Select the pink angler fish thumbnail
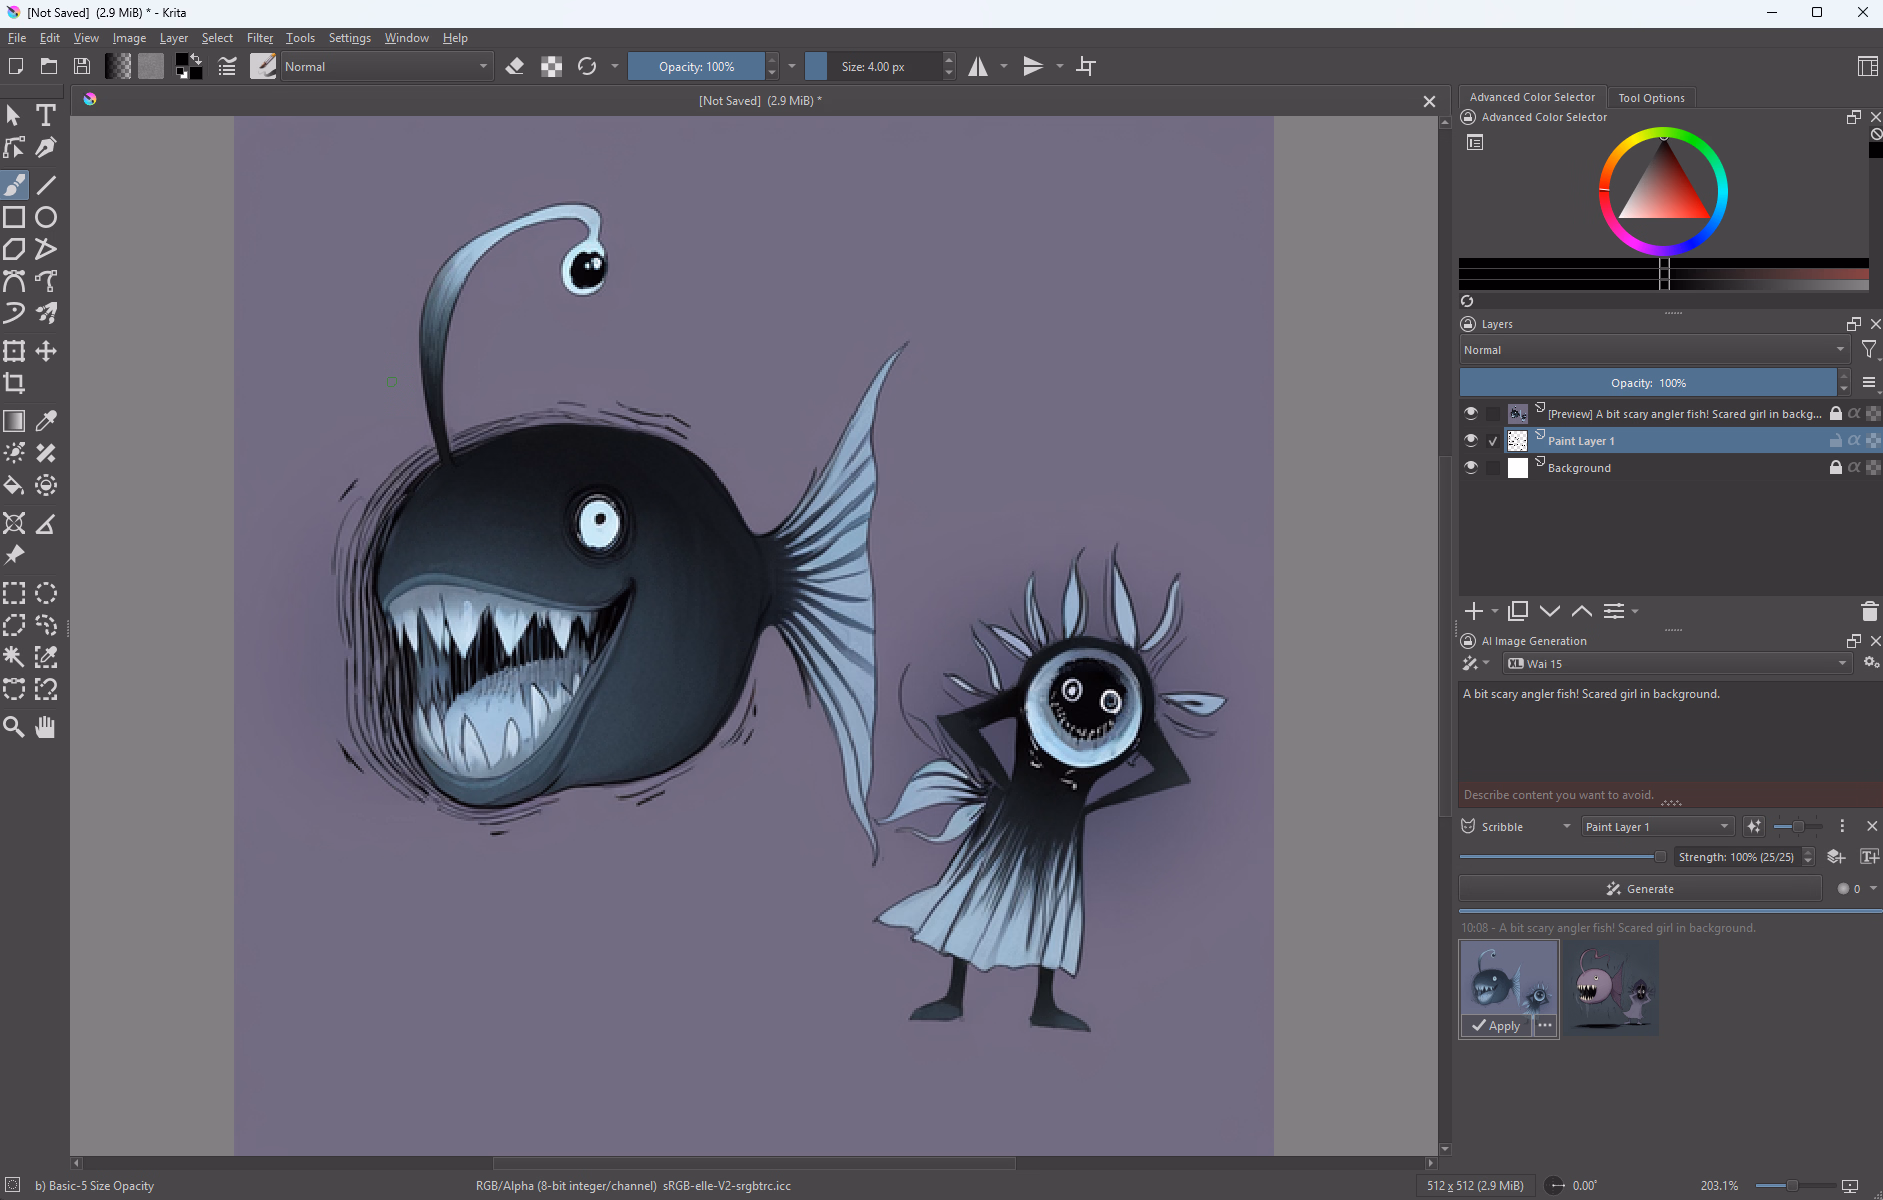This screenshot has width=1883, height=1200. (x=1611, y=987)
